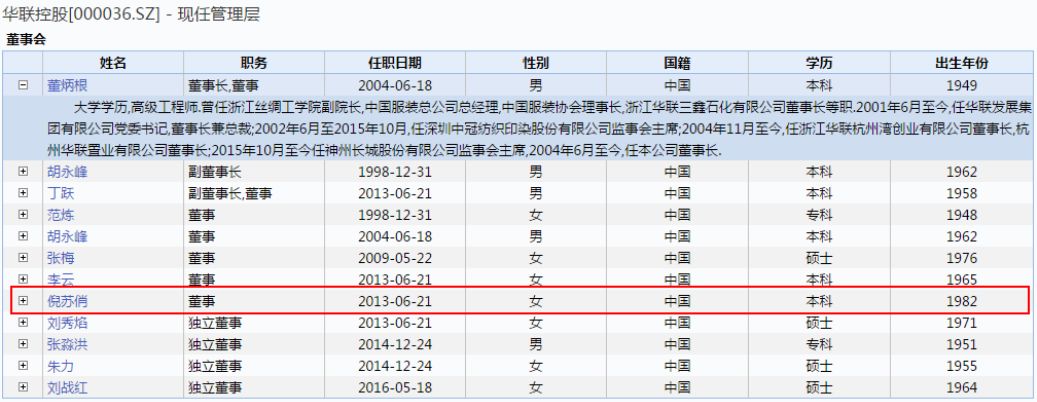Select 2004-06-18 date in 董炳根 row
1037x402 pixels.
pos(395,85)
